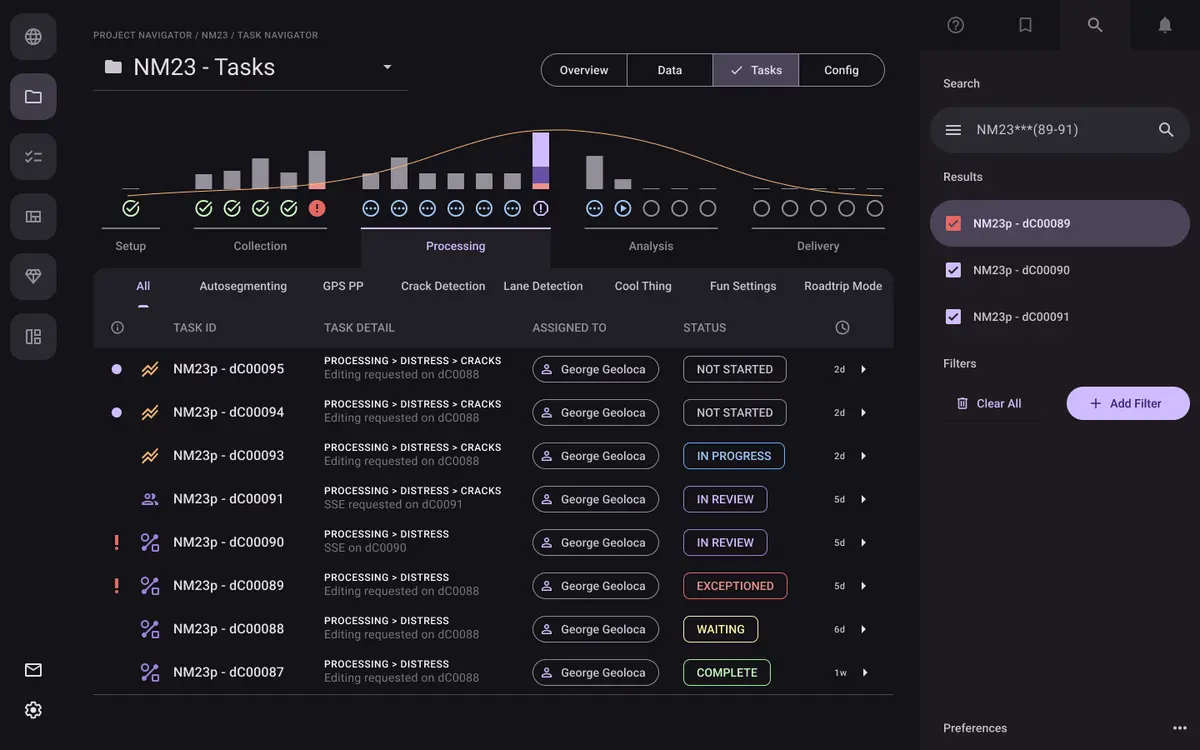This screenshot has height=750, width=1200.
Task: Toggle the checkbox for NM23p - dC00091
Action: (x=953, y=317)
